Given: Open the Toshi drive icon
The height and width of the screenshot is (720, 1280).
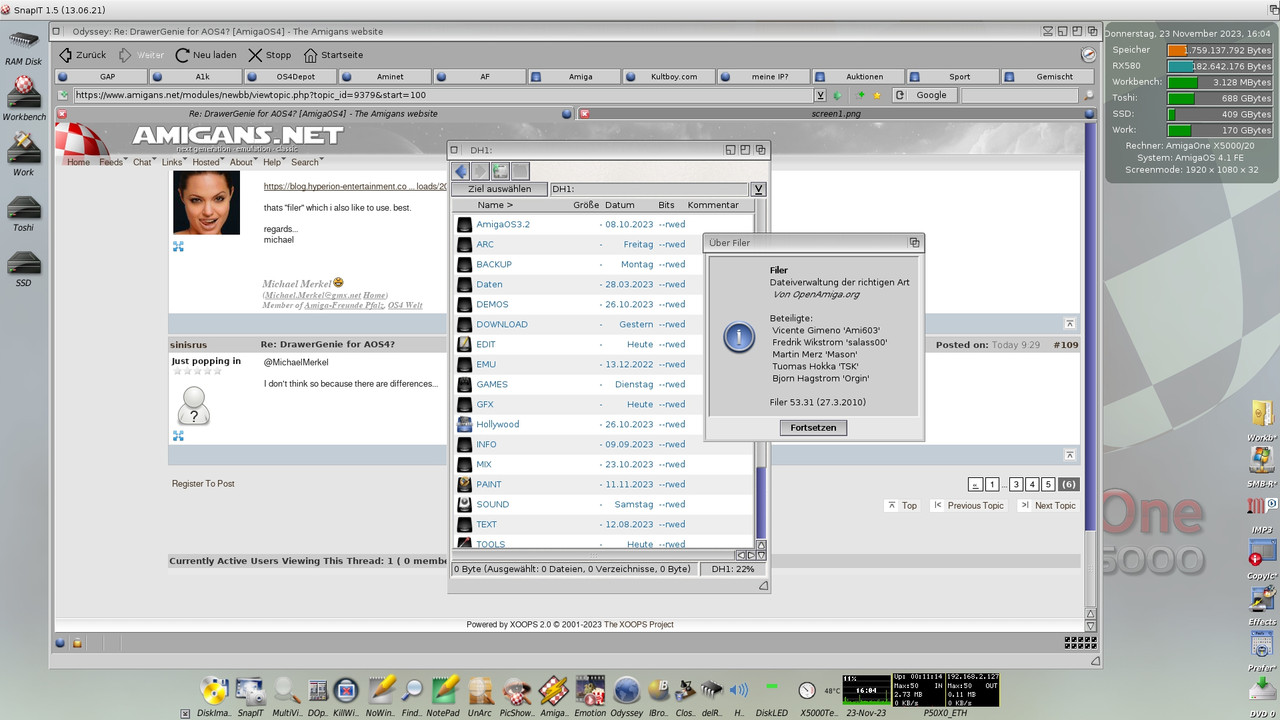Looking at the screenshot, I should point(23,213).
